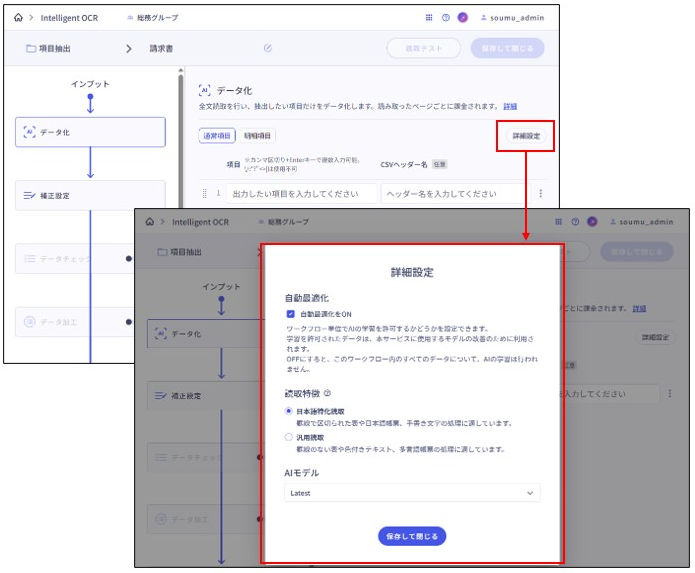Open the apps grid icon in upper window

[429, 18]
